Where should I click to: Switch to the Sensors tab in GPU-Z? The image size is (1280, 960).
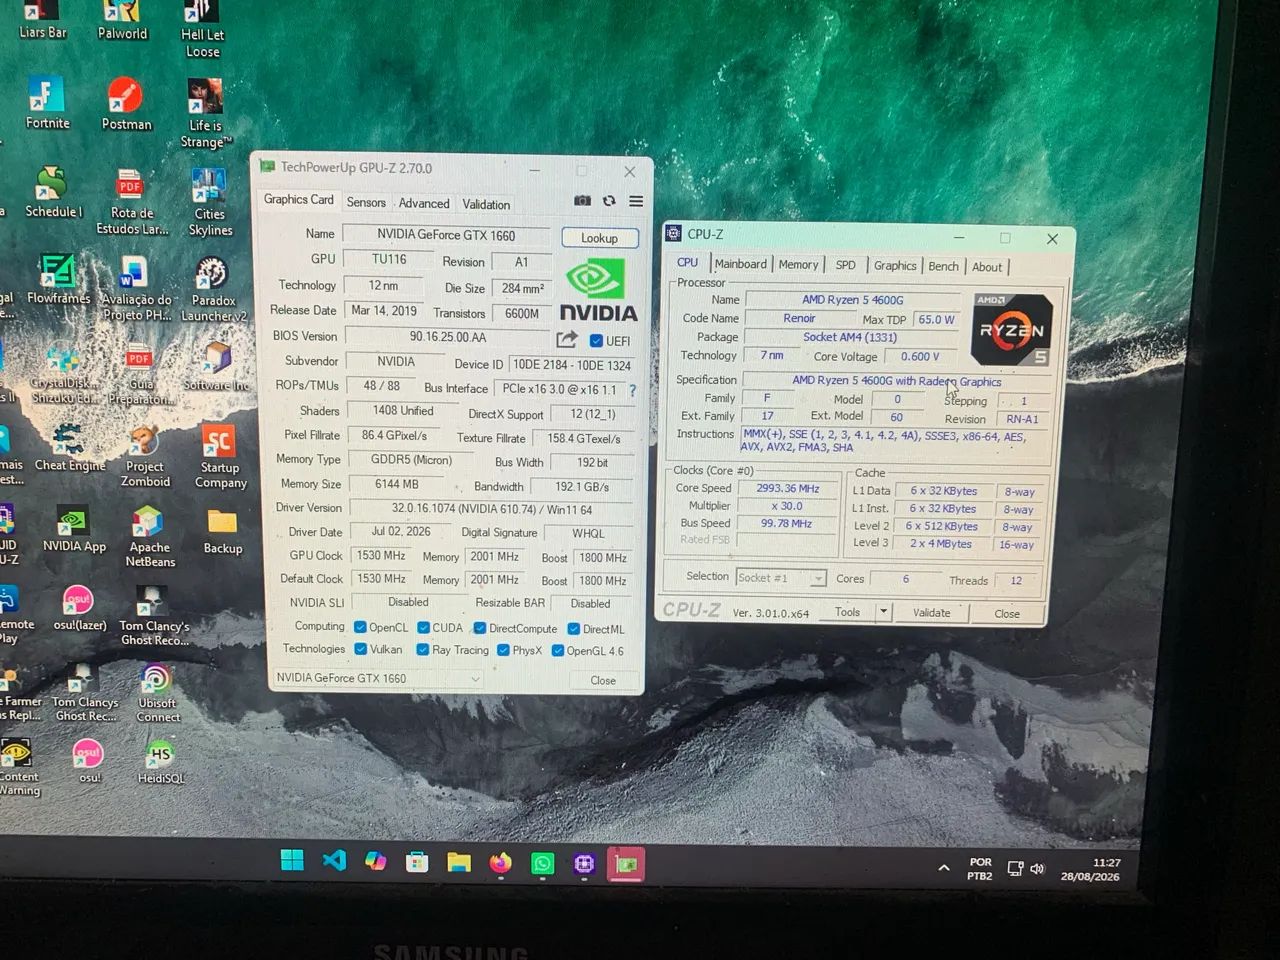[366, 202]
